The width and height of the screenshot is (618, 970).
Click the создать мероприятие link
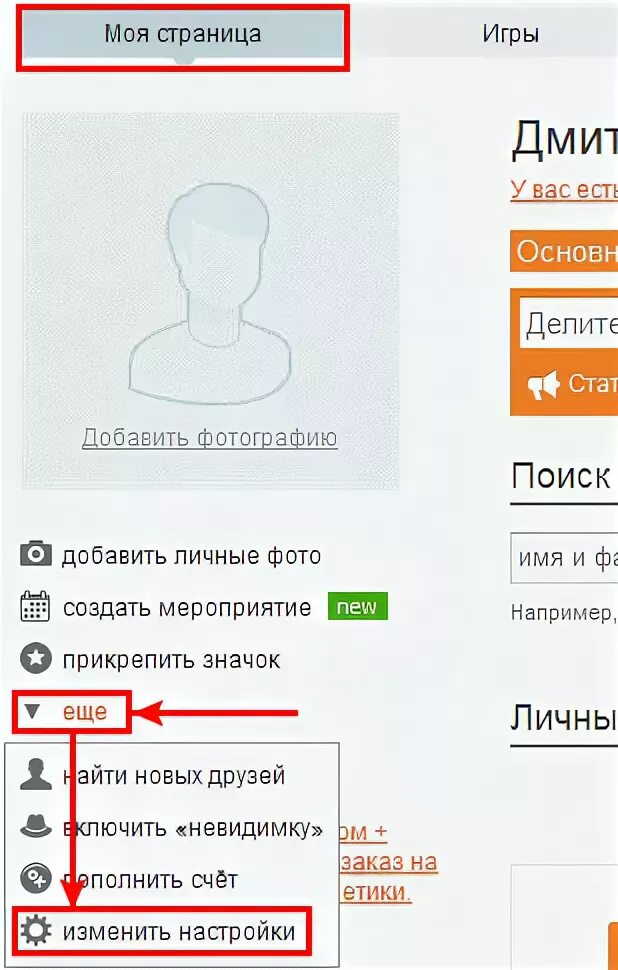[187, 607]
